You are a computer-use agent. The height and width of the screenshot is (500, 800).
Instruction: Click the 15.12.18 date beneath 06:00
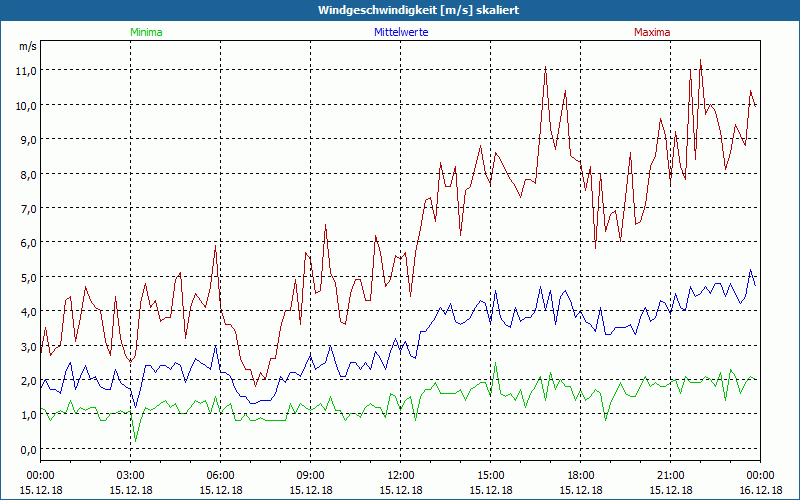(220, 490)
